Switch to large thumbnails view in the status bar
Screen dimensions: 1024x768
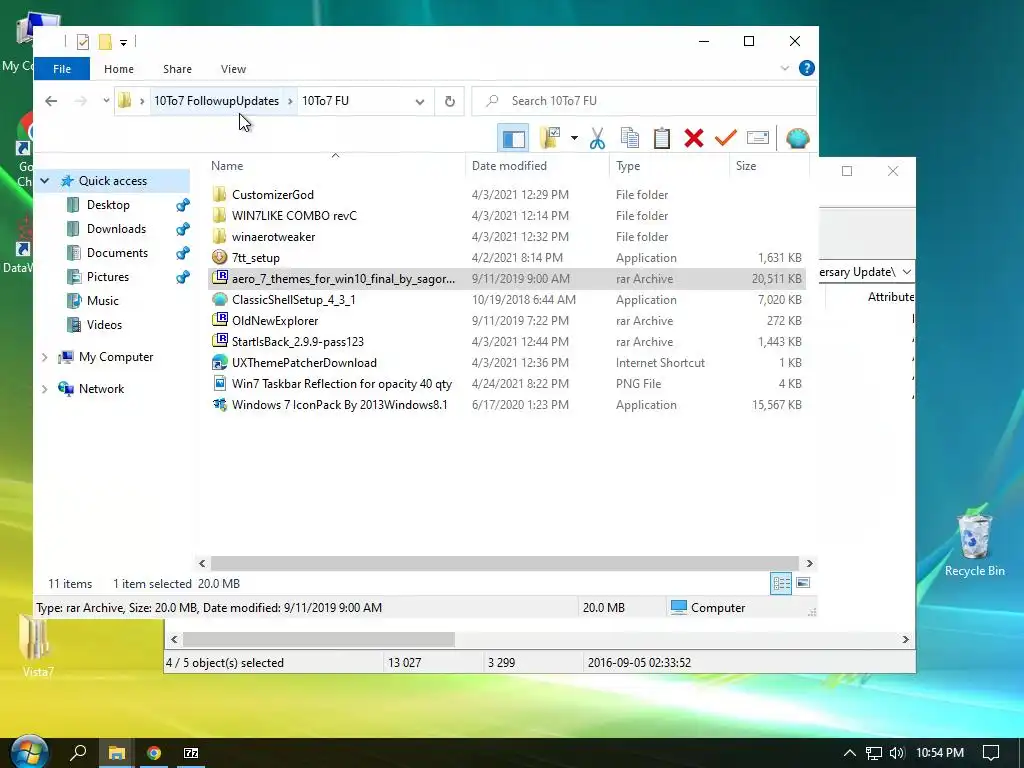click(803, 583)
